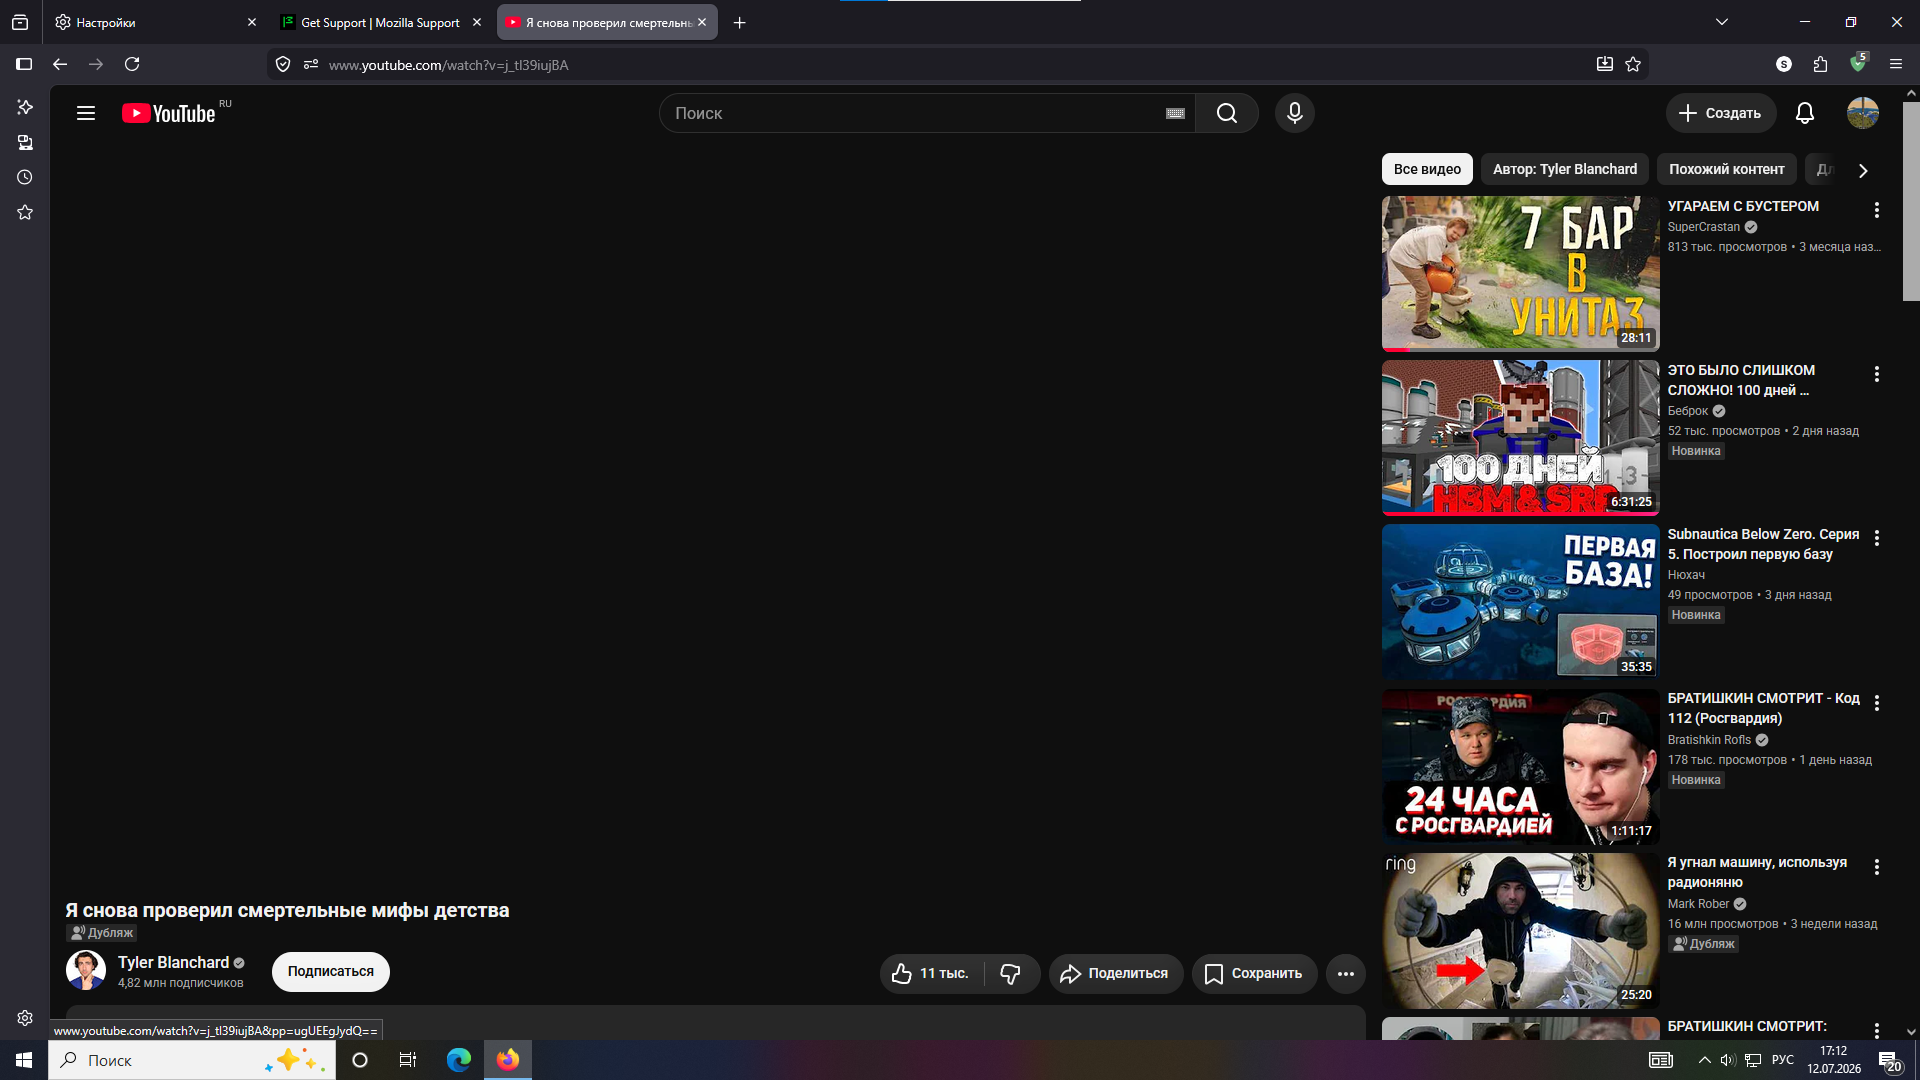This screenshot has height=1080, width=1920.
Task: Open the sidebar history clock icon
Action: point(25,177)
